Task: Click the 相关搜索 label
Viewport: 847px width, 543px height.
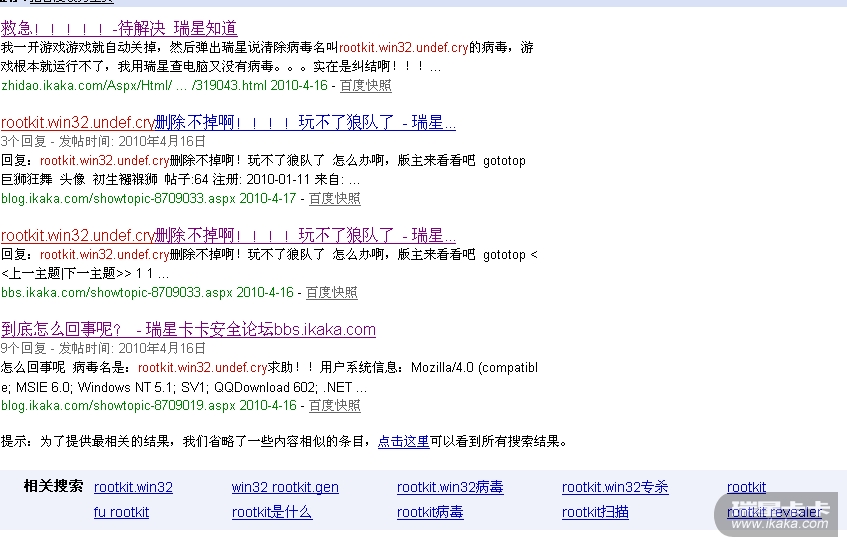Action: pos(53,486)
